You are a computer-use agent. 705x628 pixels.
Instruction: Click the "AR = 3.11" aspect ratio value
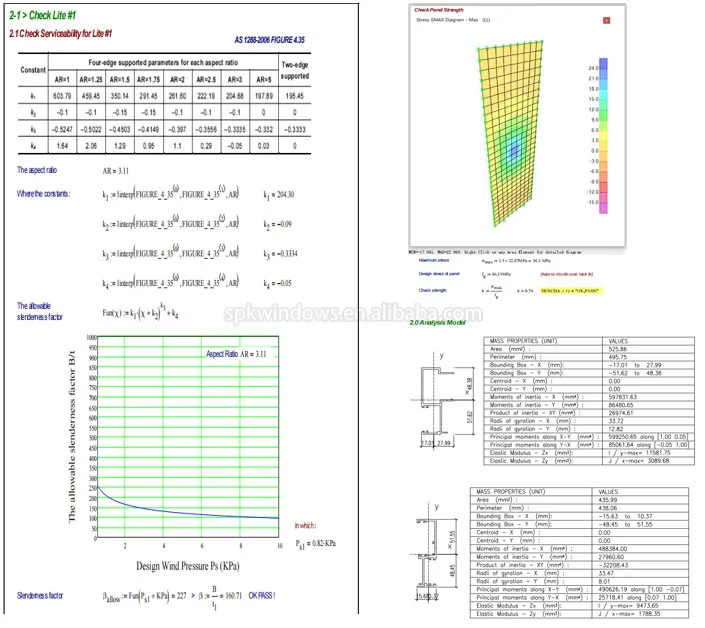coord(116,171)
